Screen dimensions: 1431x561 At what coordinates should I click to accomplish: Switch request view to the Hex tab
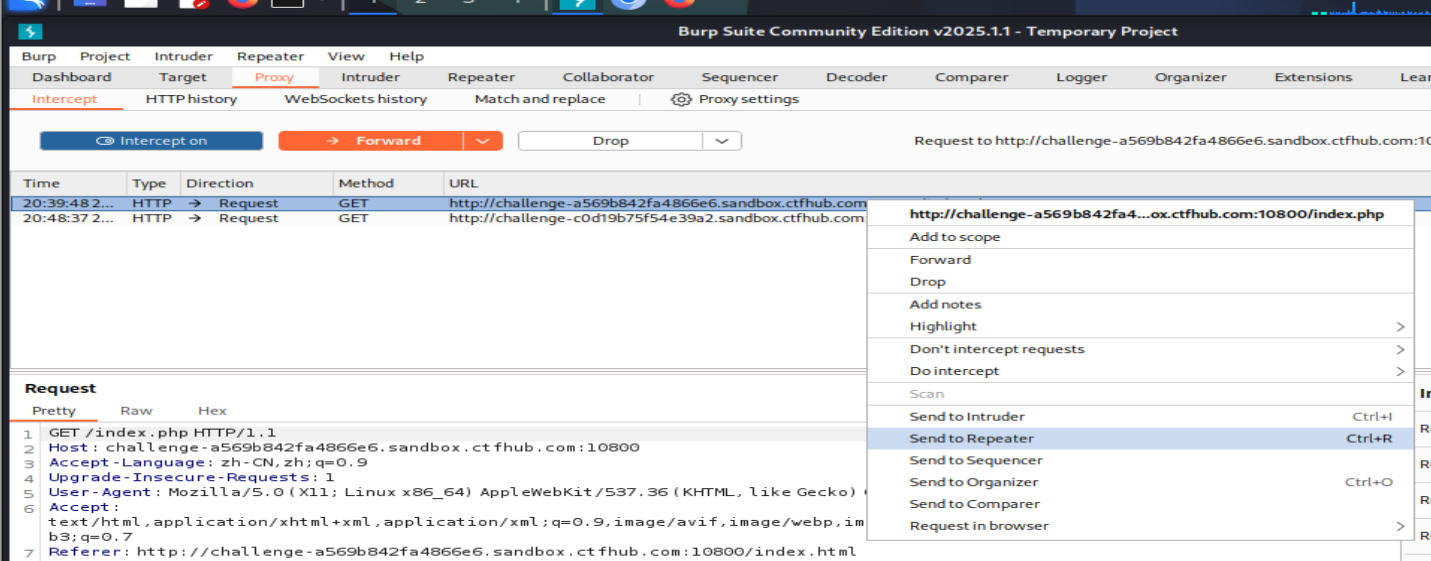click(x=212, y=410)
